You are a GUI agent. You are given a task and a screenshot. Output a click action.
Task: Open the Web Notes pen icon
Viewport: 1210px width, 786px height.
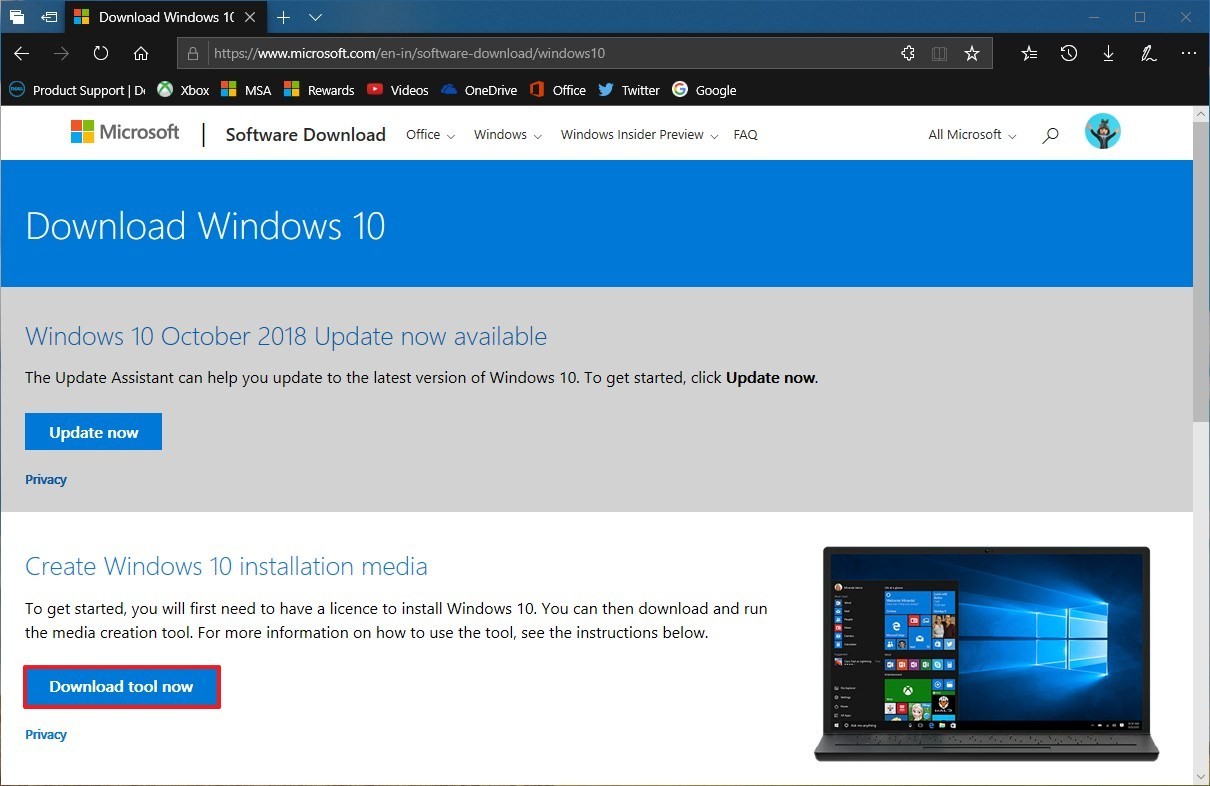click(x=1147, y=53)
